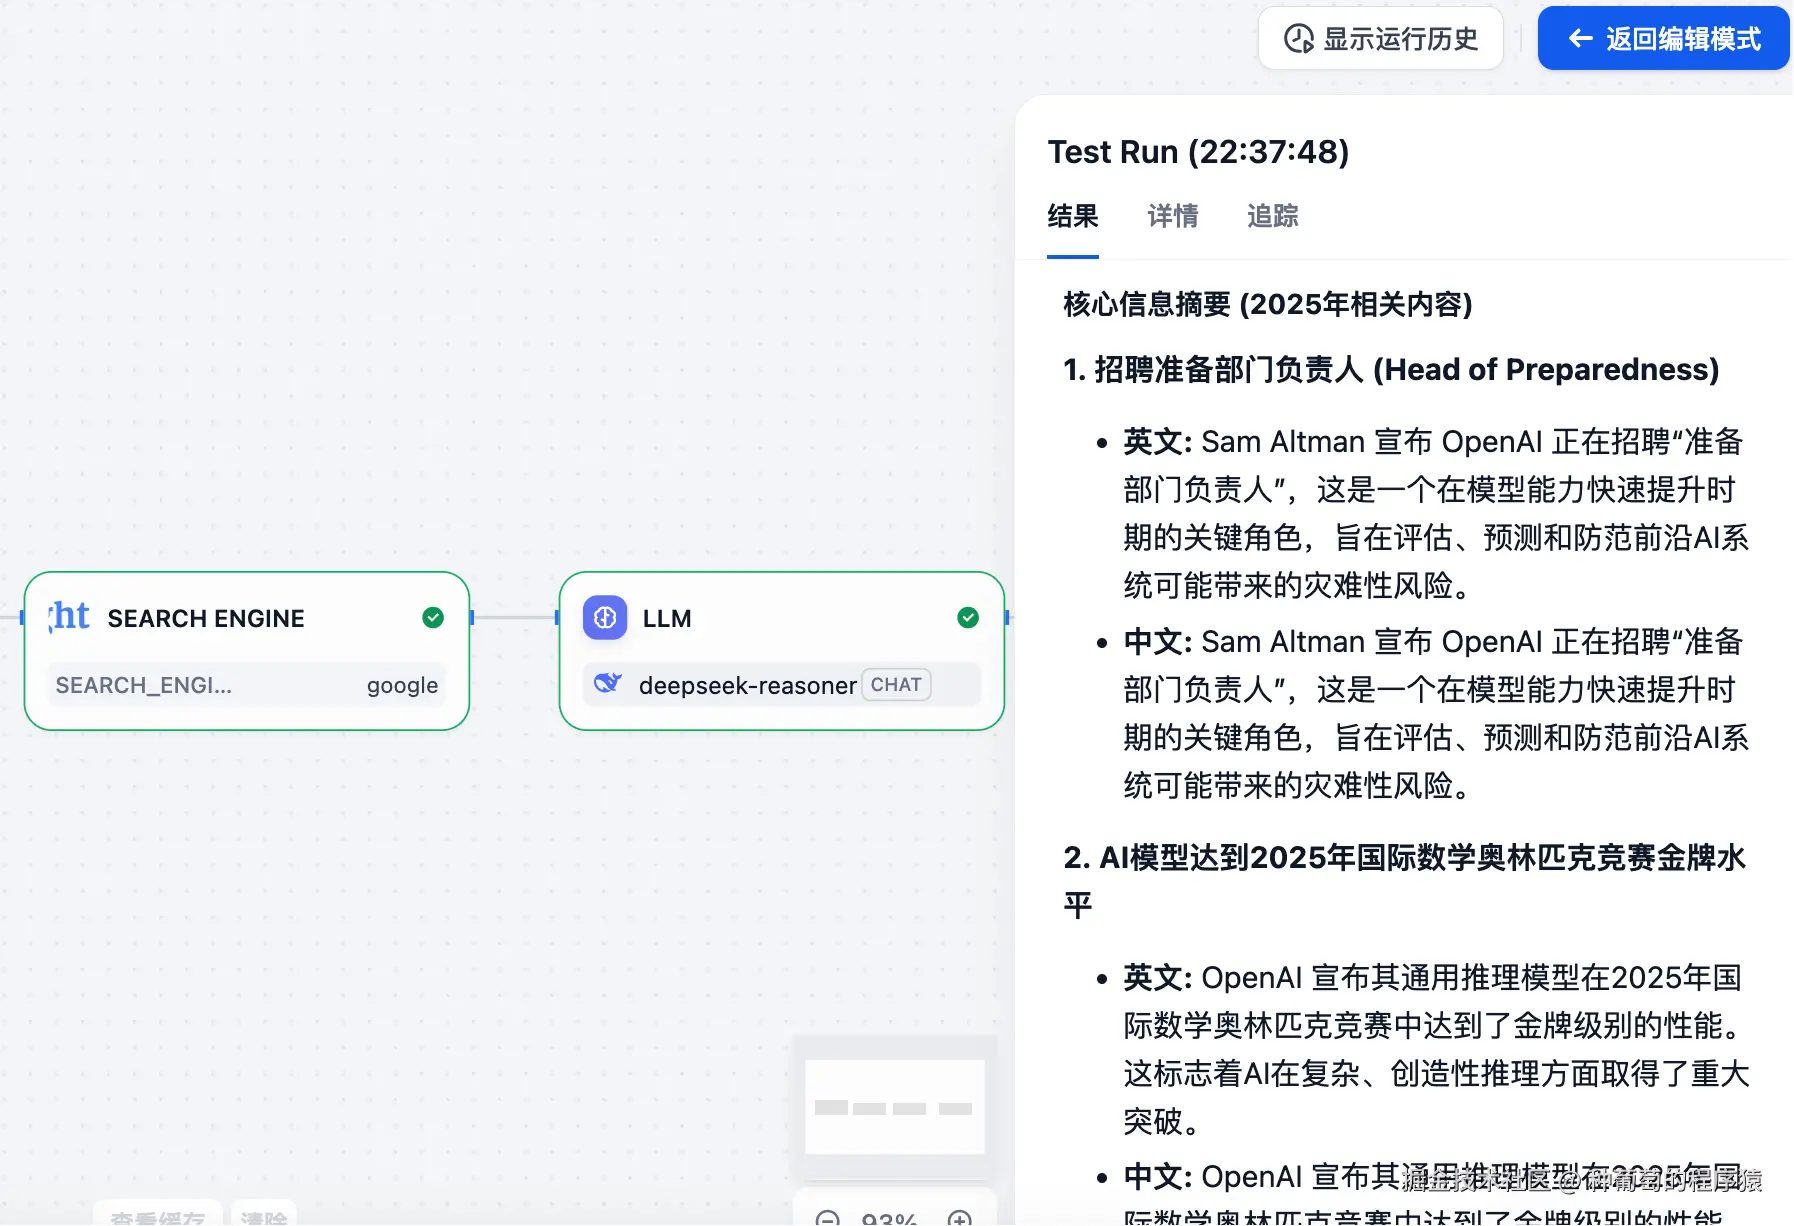Open the 93% zoom level menu
This screenshot has height=1226, width=1794.
889,1220
